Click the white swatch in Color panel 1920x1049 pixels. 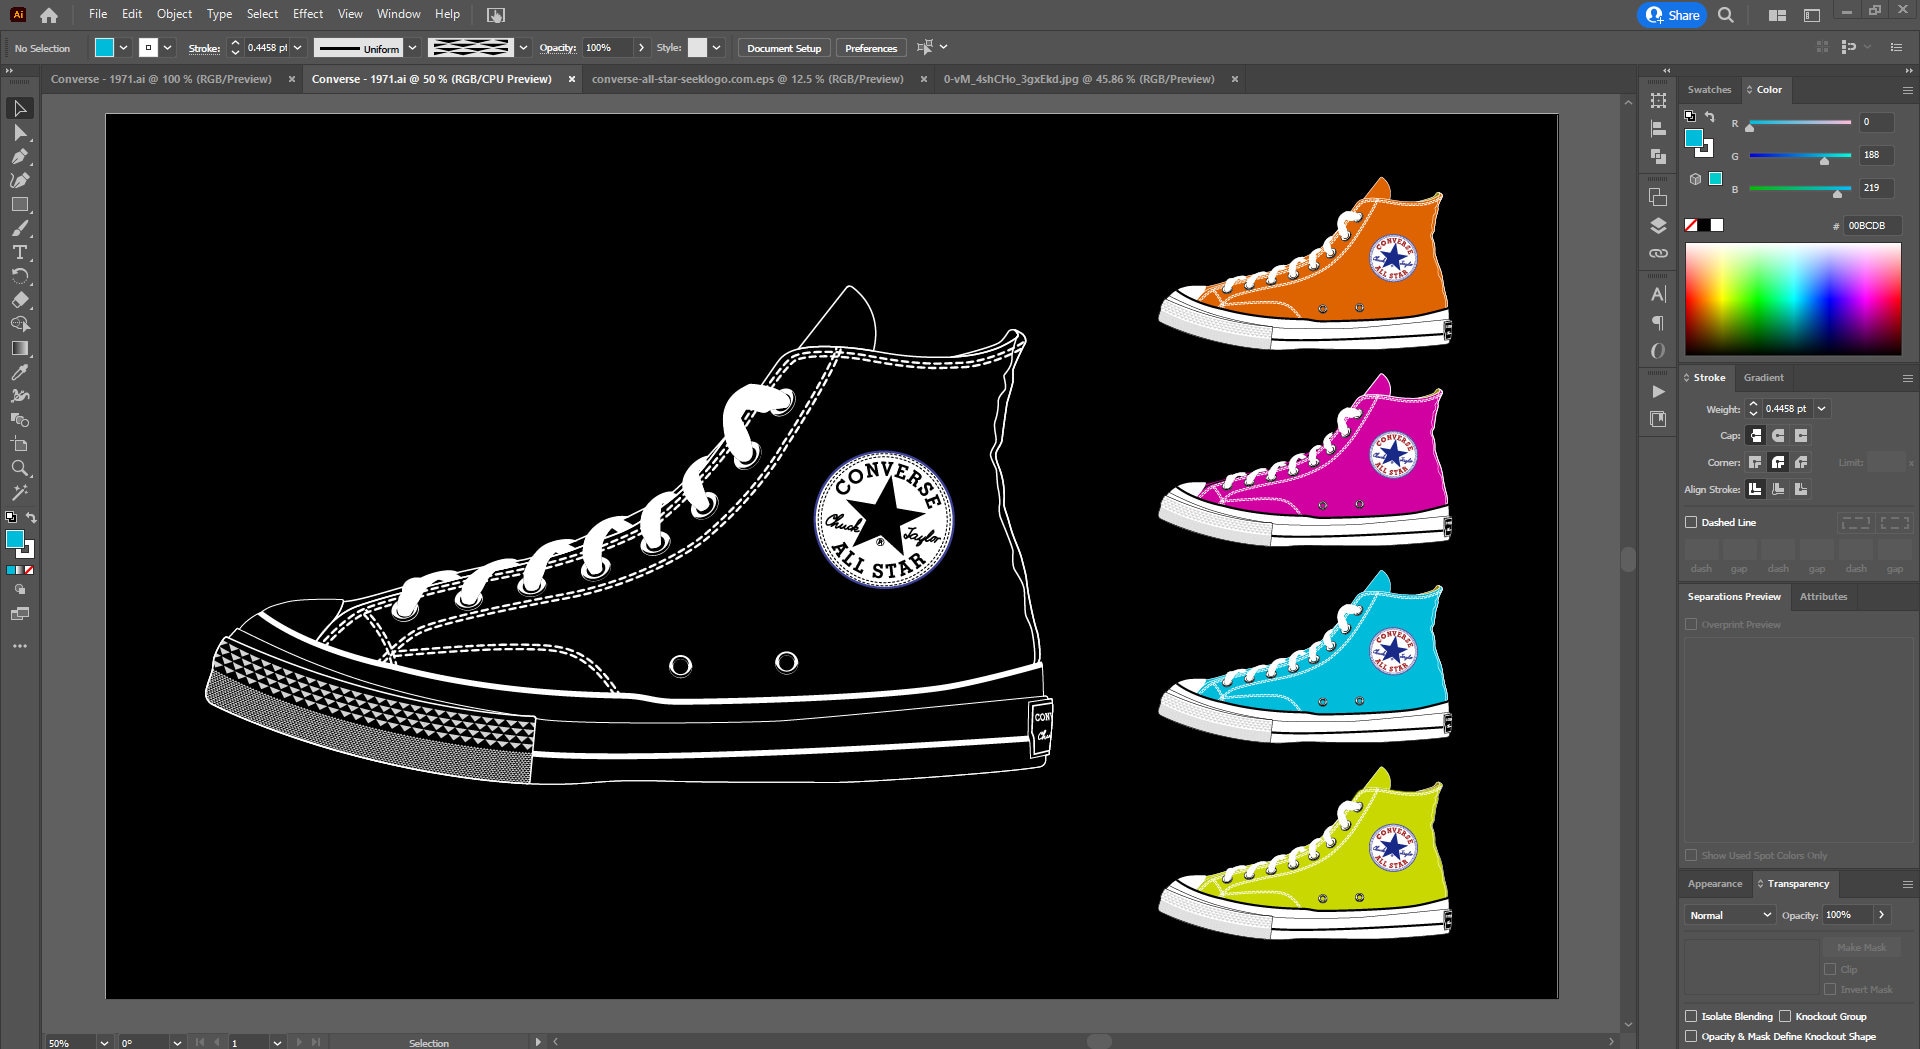[1717, 225]
